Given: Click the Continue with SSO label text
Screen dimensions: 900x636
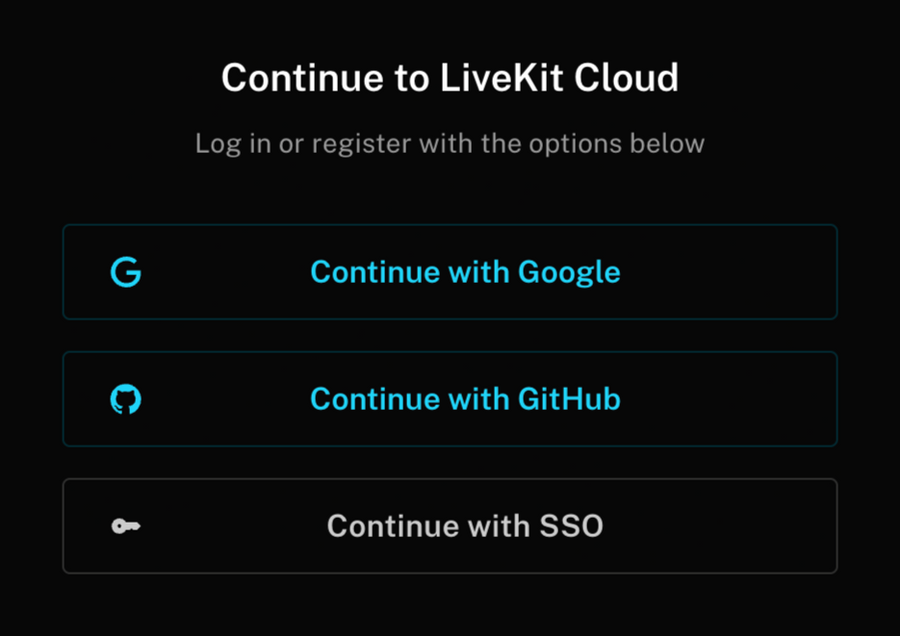Looking at the screenshot, I should [x=464, y=526].
